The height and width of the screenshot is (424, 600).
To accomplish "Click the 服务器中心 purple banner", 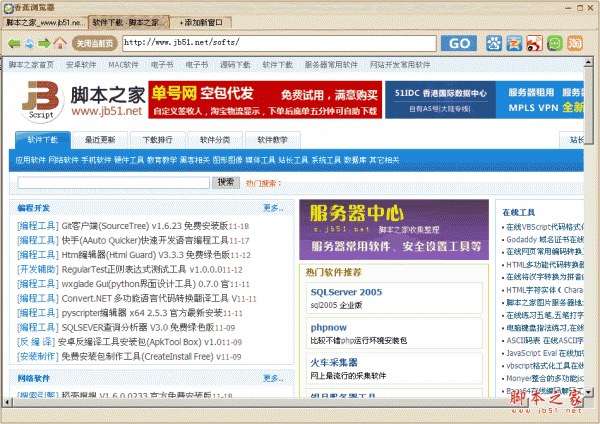I will (394, 230).
